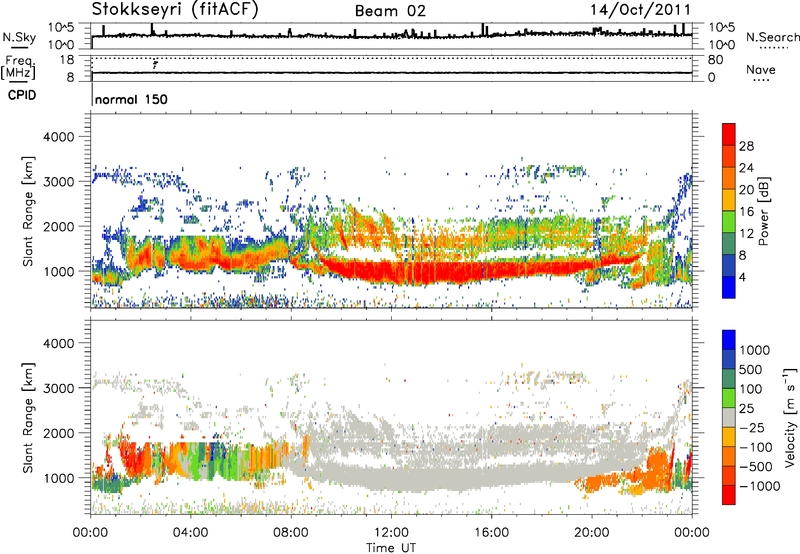Select the Velocity [m s-1] colorbar title
The image size is (800, 554).
(790, 417)
